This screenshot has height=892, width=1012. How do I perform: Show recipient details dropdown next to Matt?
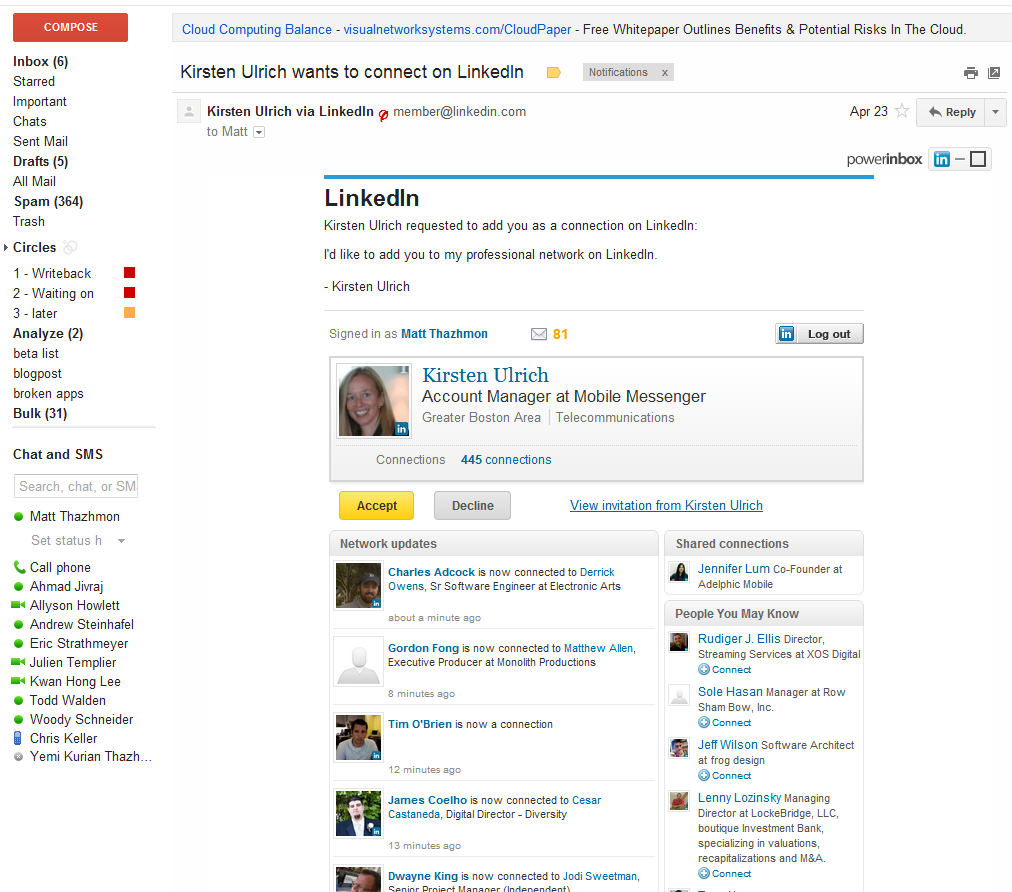pyautogui.click(x=259, y=132)
